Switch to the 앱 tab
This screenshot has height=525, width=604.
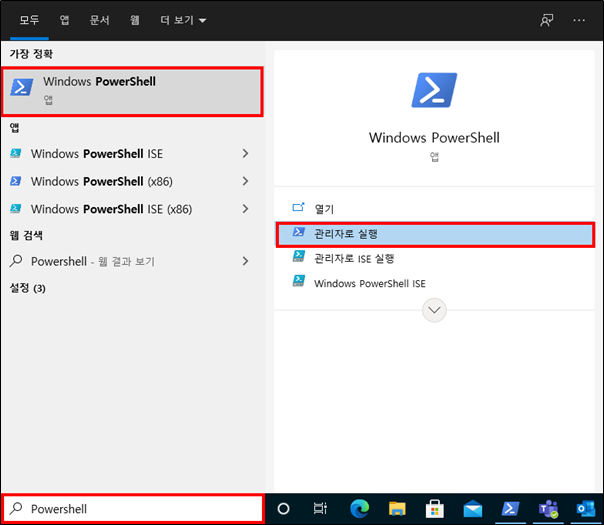(x=64, y=20)
